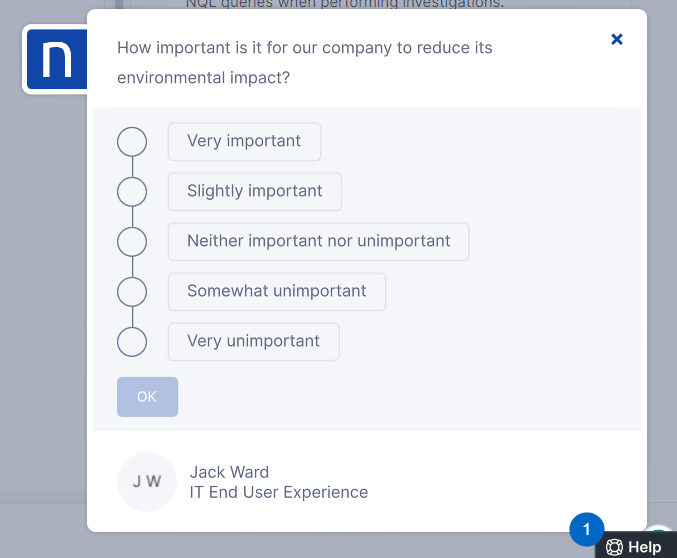Click the Jack Ward sender name
677x558 pixels.
229,472
